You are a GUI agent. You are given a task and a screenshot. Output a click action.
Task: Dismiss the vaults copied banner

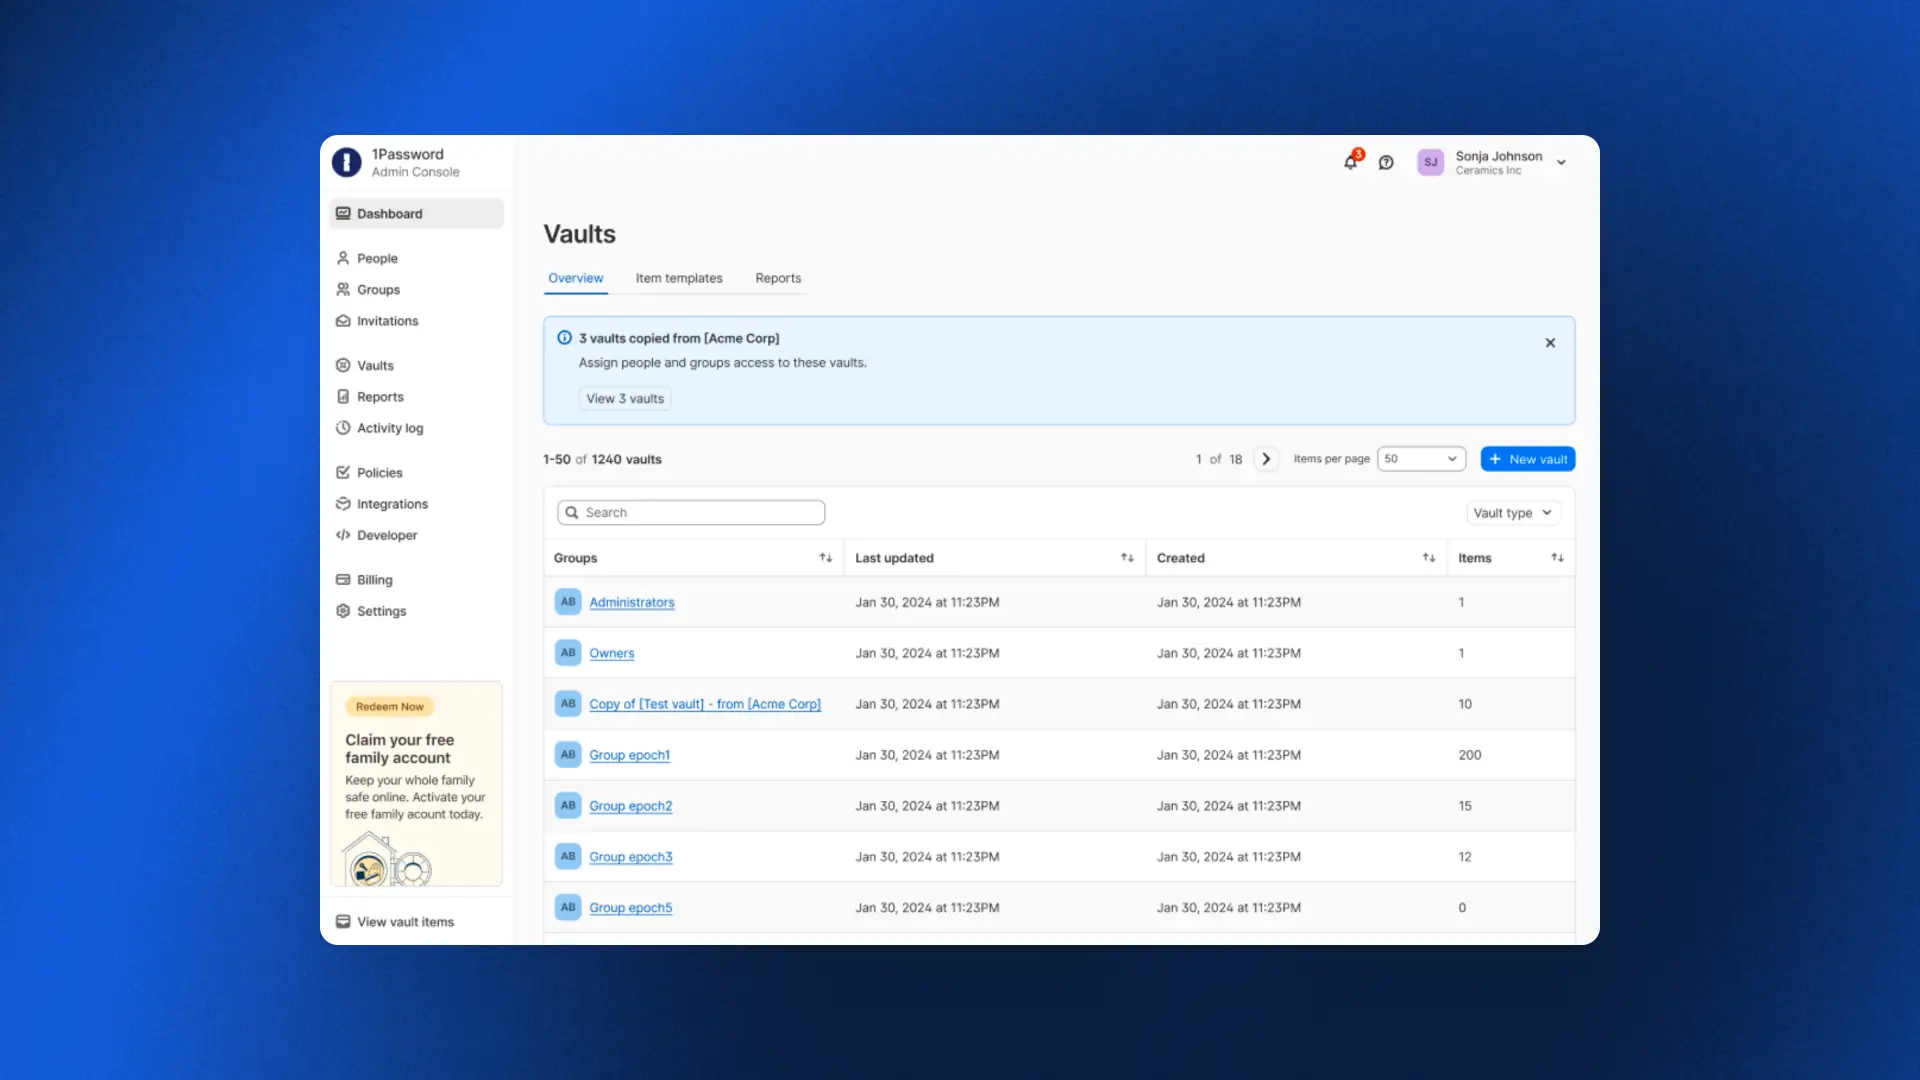(x=1550, y=343)
